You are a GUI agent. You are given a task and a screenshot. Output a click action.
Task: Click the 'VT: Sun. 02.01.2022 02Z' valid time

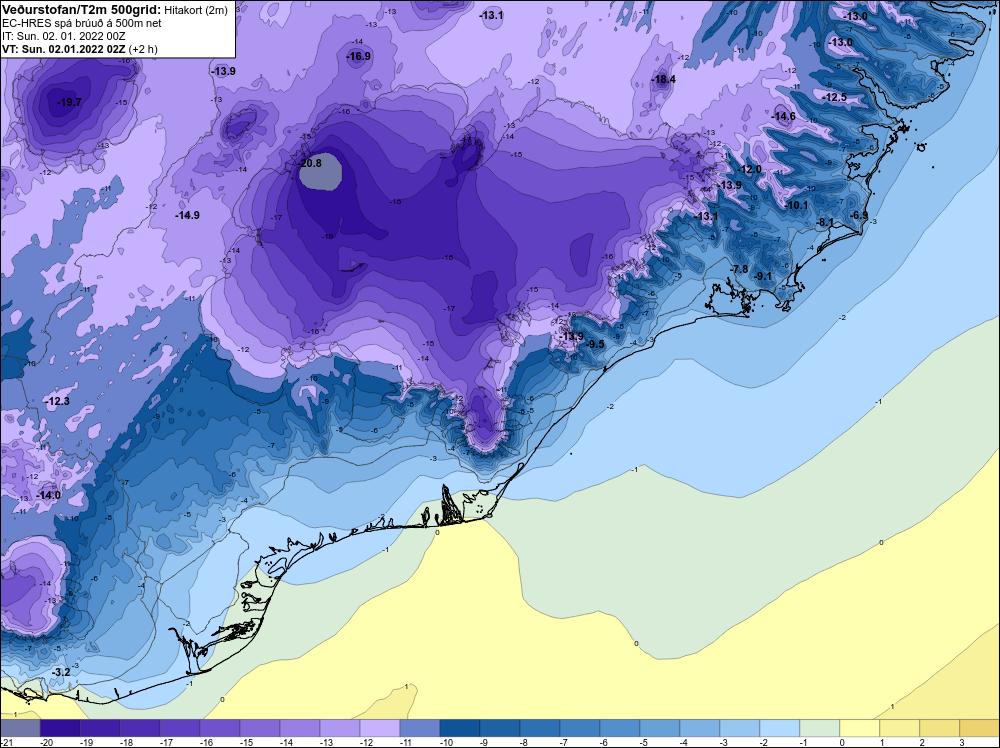(x=64, y=49)
